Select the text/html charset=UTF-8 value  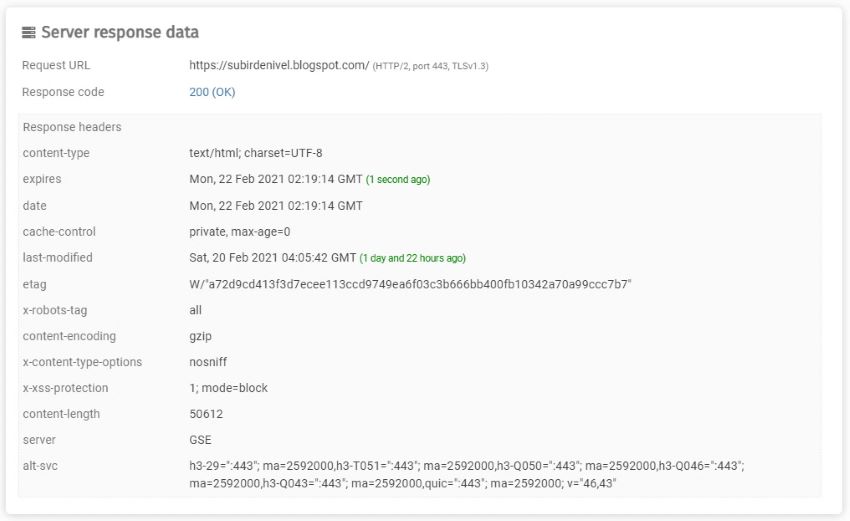(x=256, y=153)
